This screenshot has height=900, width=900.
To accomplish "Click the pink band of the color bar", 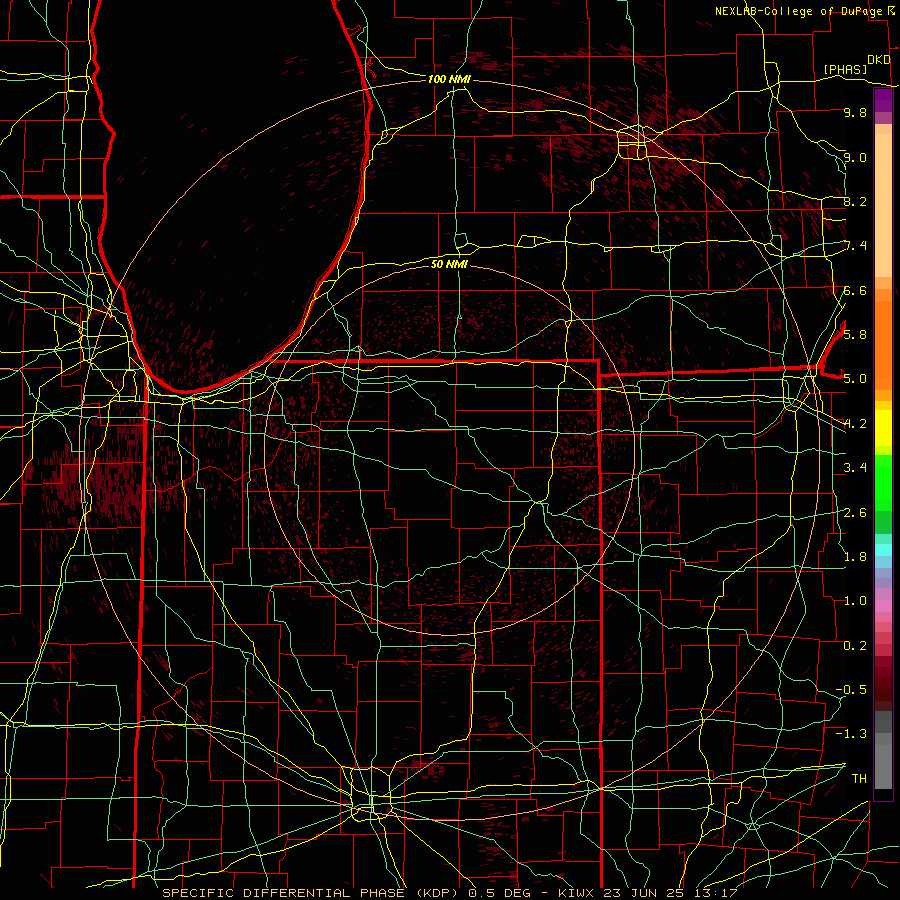I will (883, 606).
